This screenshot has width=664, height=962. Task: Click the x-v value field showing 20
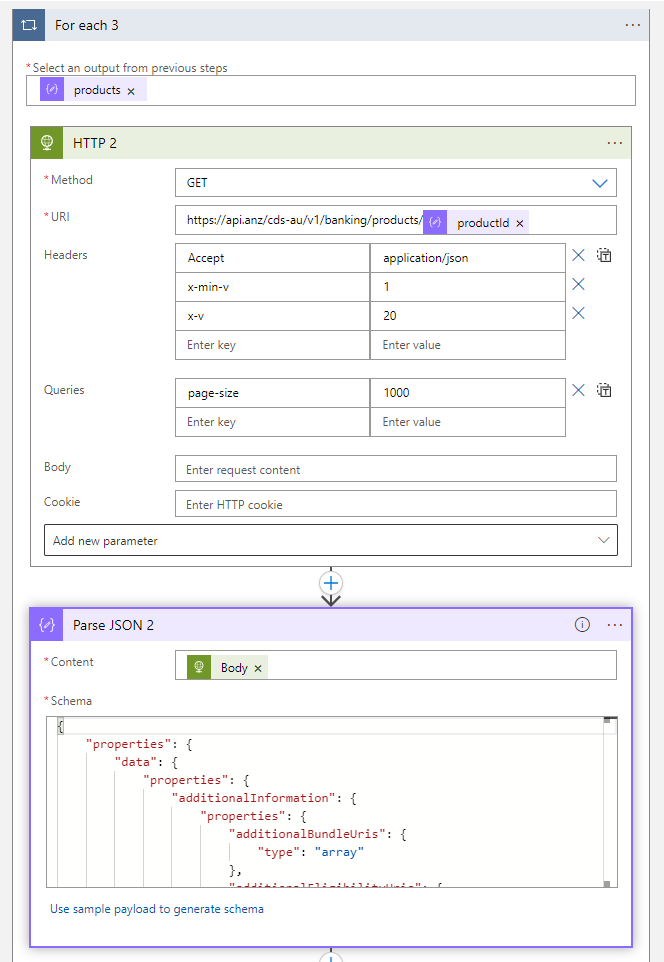pyautogui.click(x=468, y=315)
